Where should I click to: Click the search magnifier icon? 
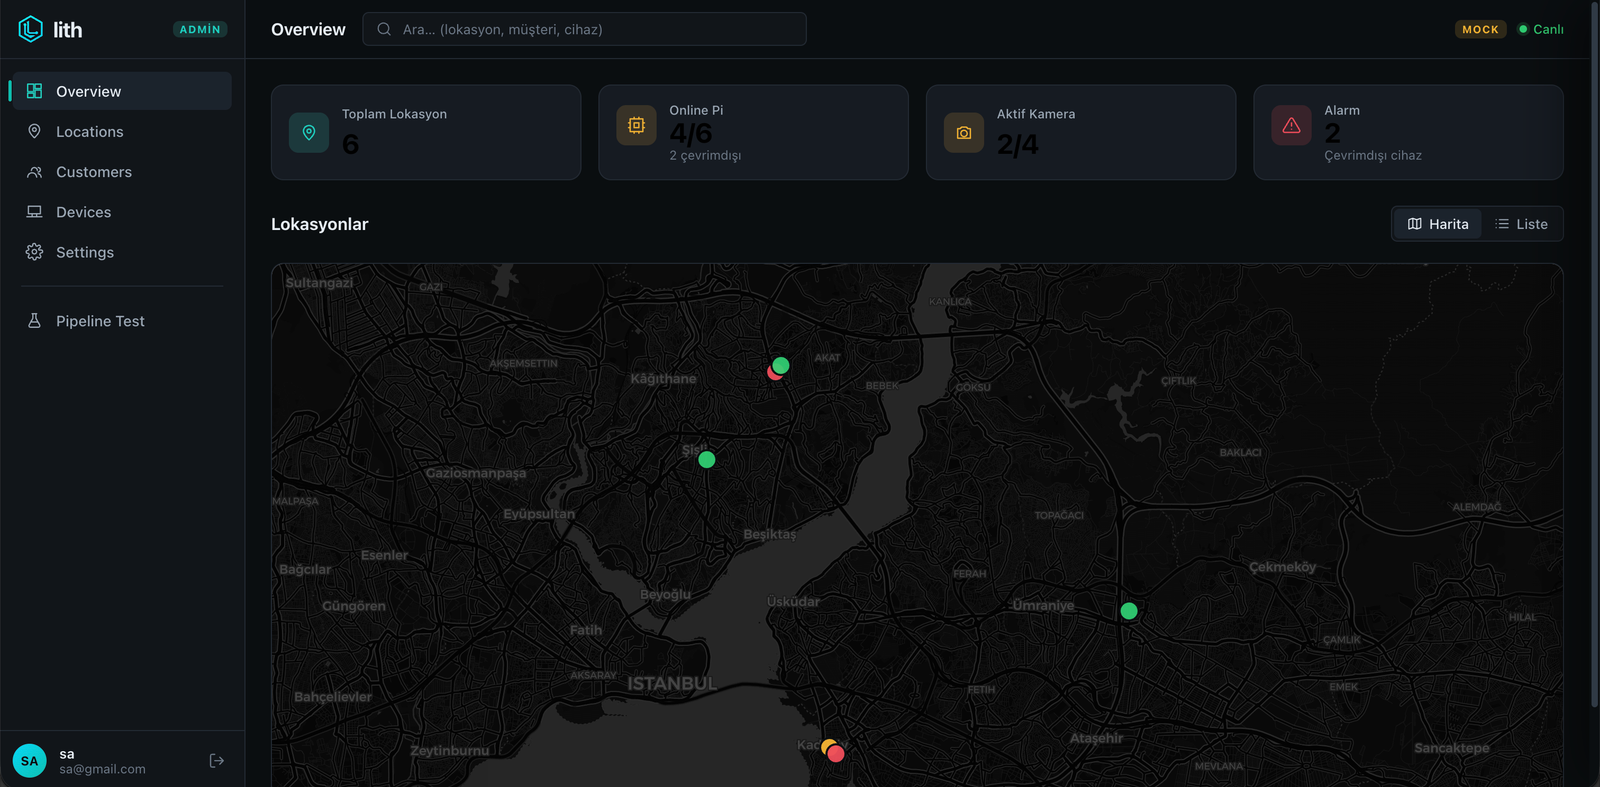tap(384, 29)
